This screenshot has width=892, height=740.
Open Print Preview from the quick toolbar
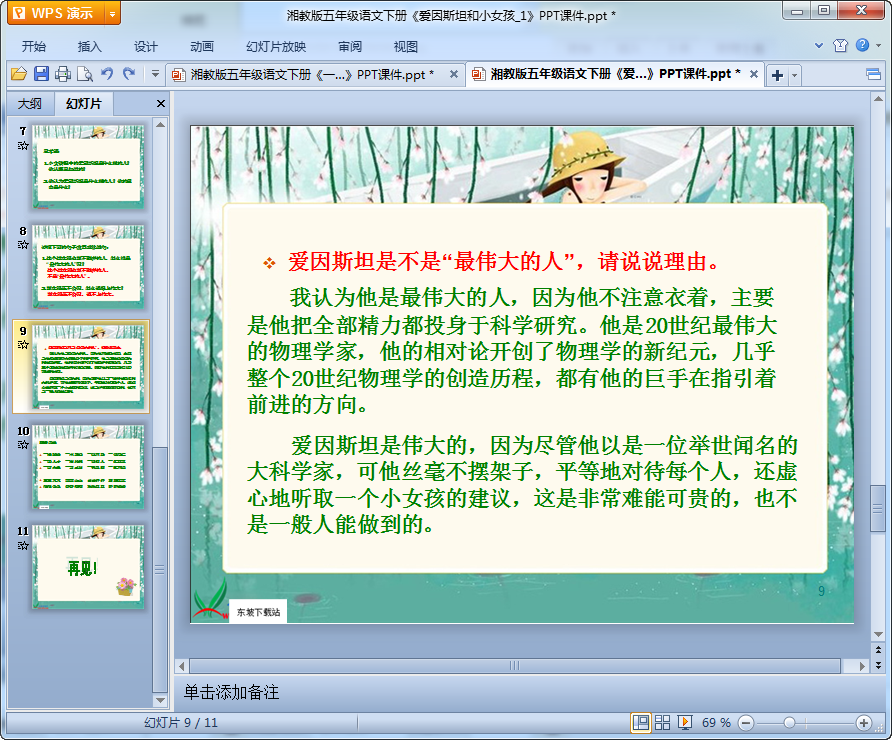point(85,74)
